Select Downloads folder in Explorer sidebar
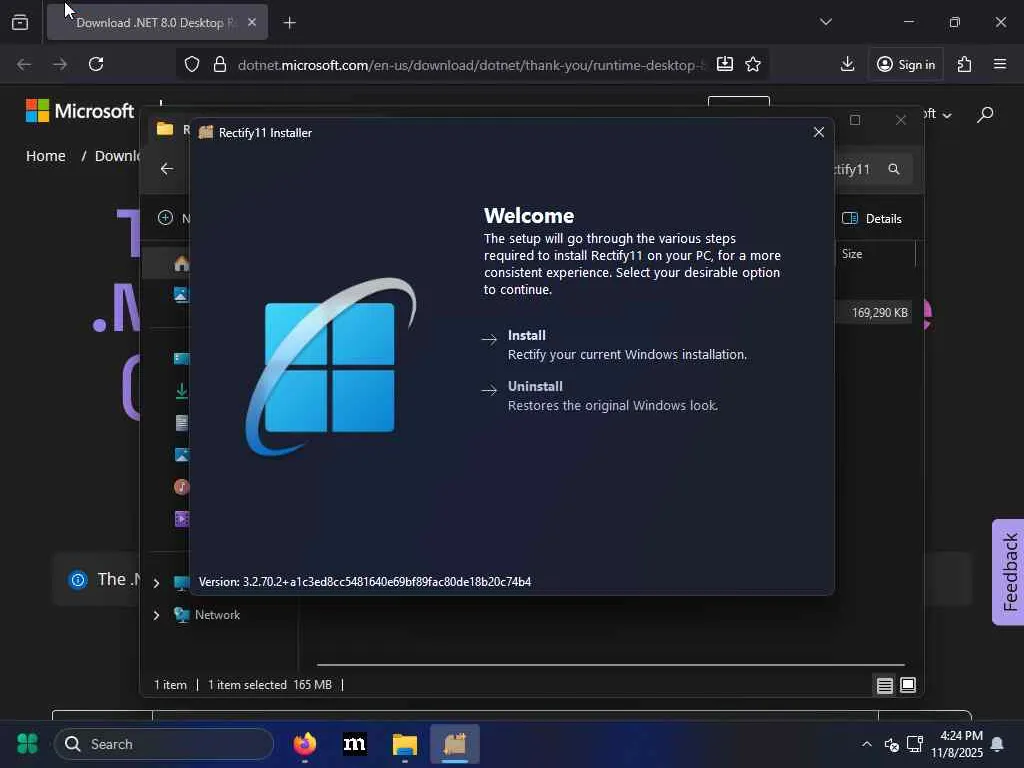The width and height of the screenshot is (1024, 768). tap(181, 391)
